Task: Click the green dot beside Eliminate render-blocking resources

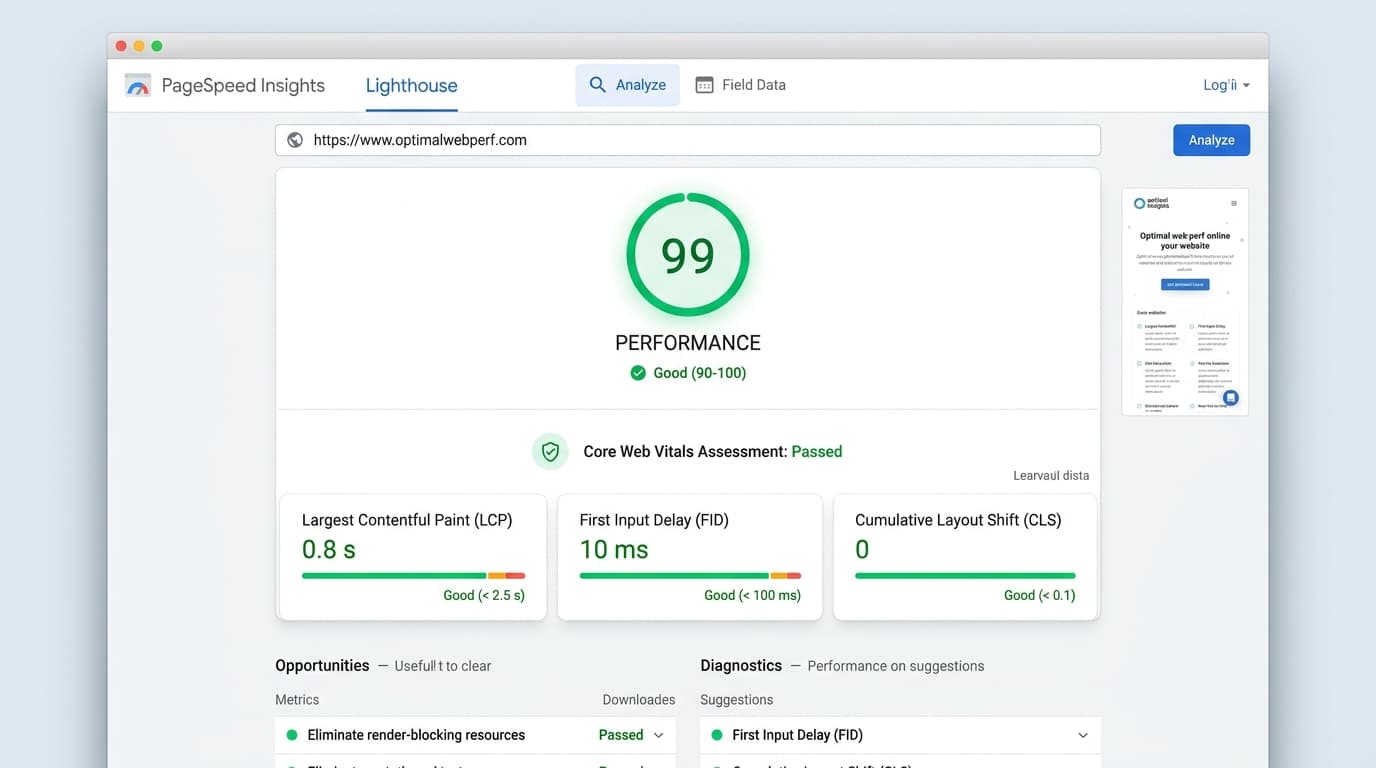Action: click(x=292, y=735)
